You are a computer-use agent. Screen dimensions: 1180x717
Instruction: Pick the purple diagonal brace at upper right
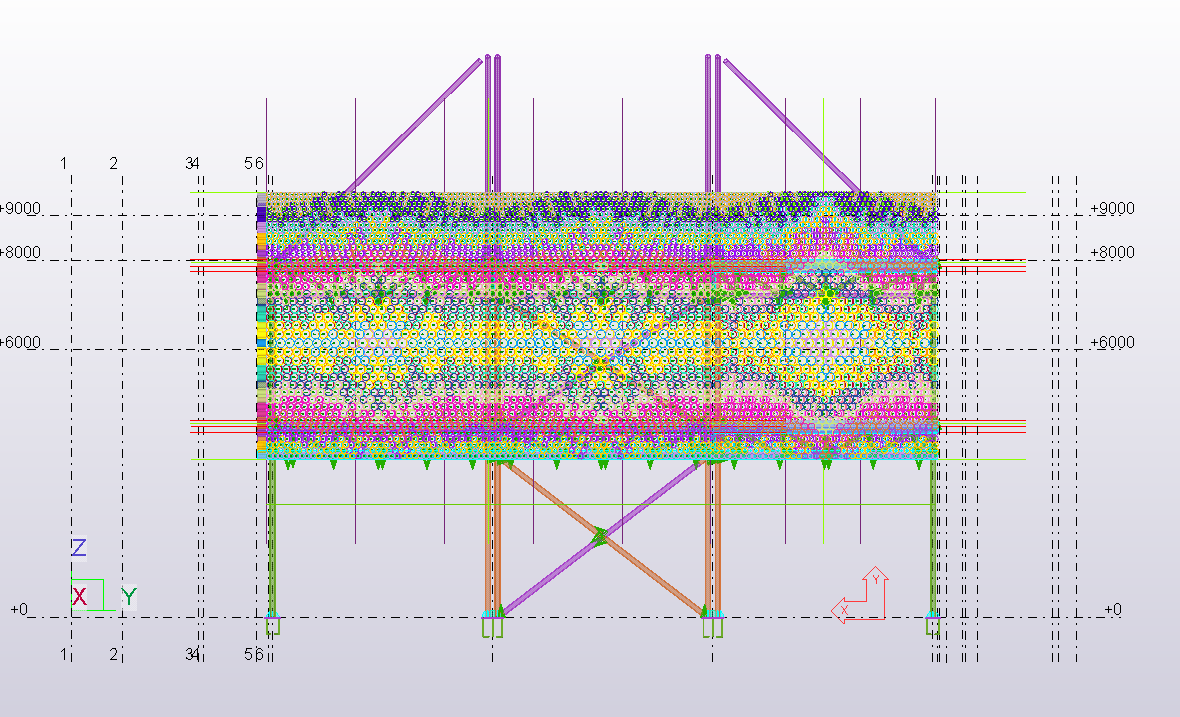(790, 125)
